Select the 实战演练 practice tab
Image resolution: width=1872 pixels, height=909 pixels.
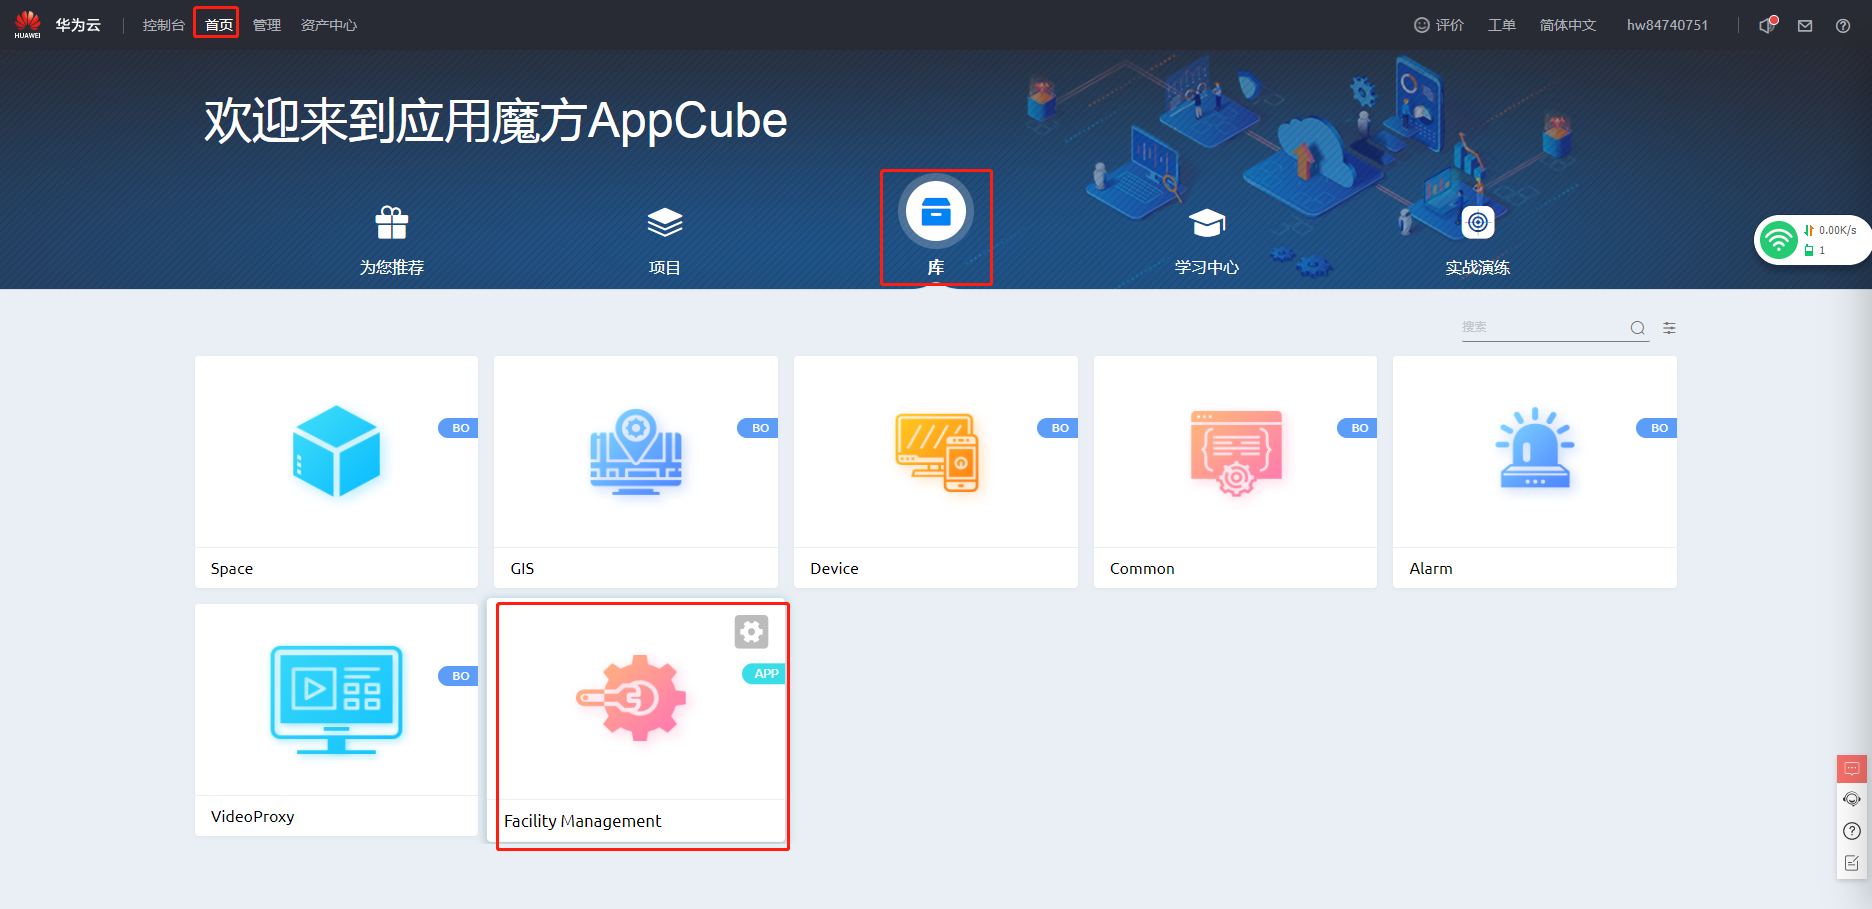(x=1478, y=240)
